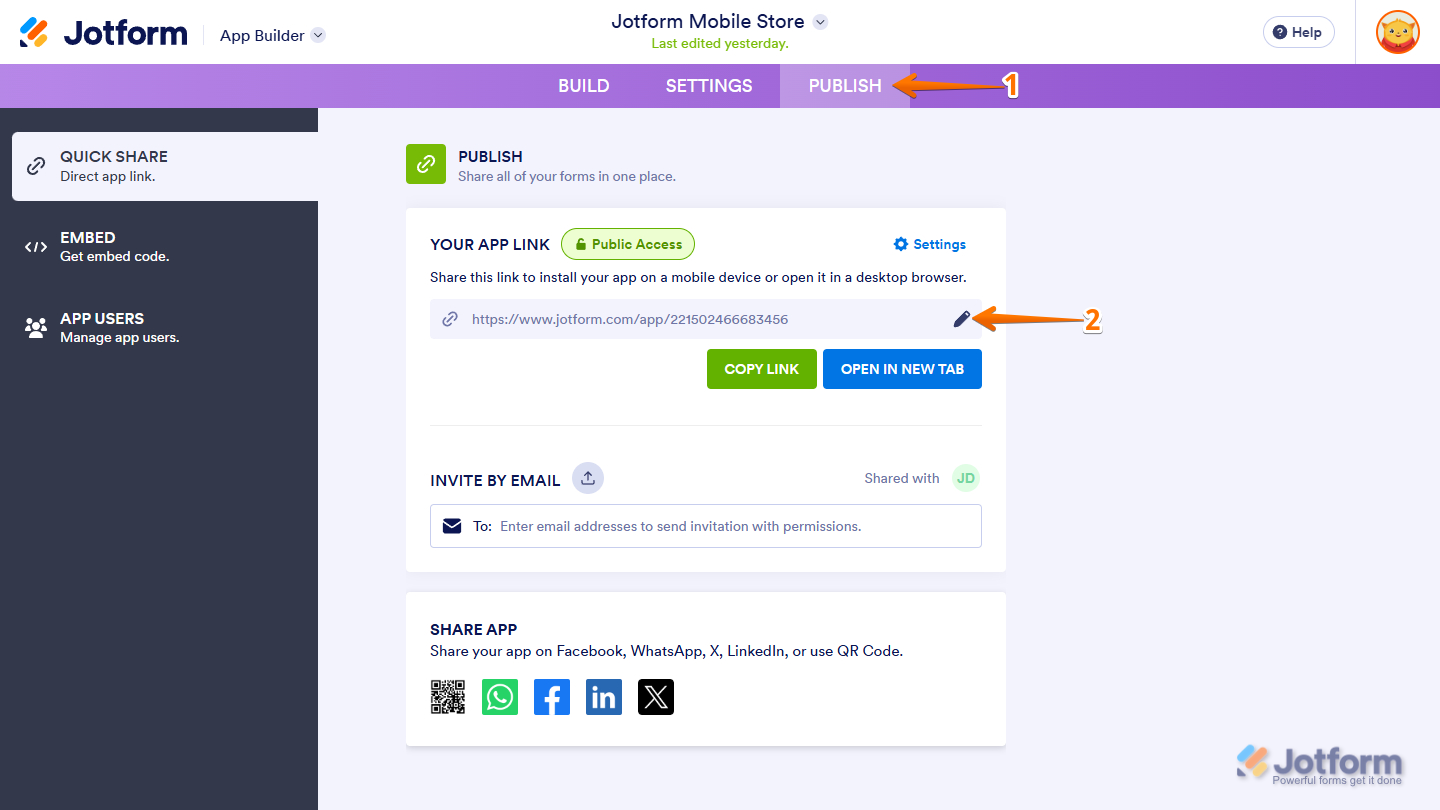Open WhatsApp sharing icon
The image size is (1440, 810).
tap(500, 697)
